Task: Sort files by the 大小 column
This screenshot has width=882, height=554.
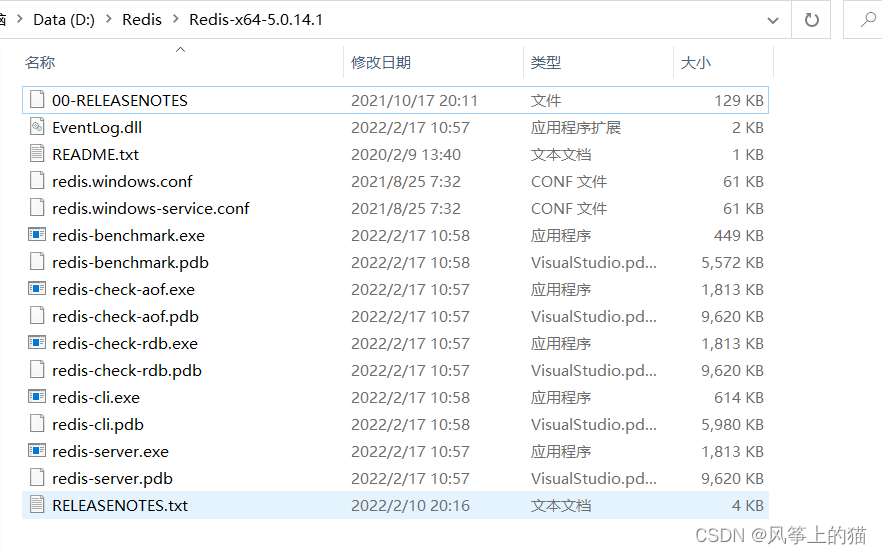Action: (x=696, y=62)
